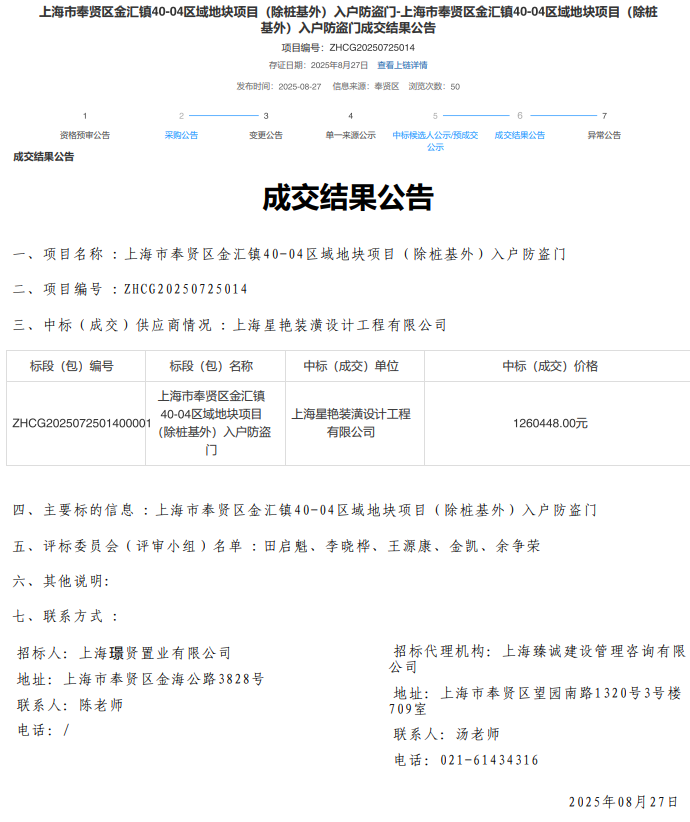Open the 采购公告 step
The width and height of the screenshot is (690, 822).
181,135
